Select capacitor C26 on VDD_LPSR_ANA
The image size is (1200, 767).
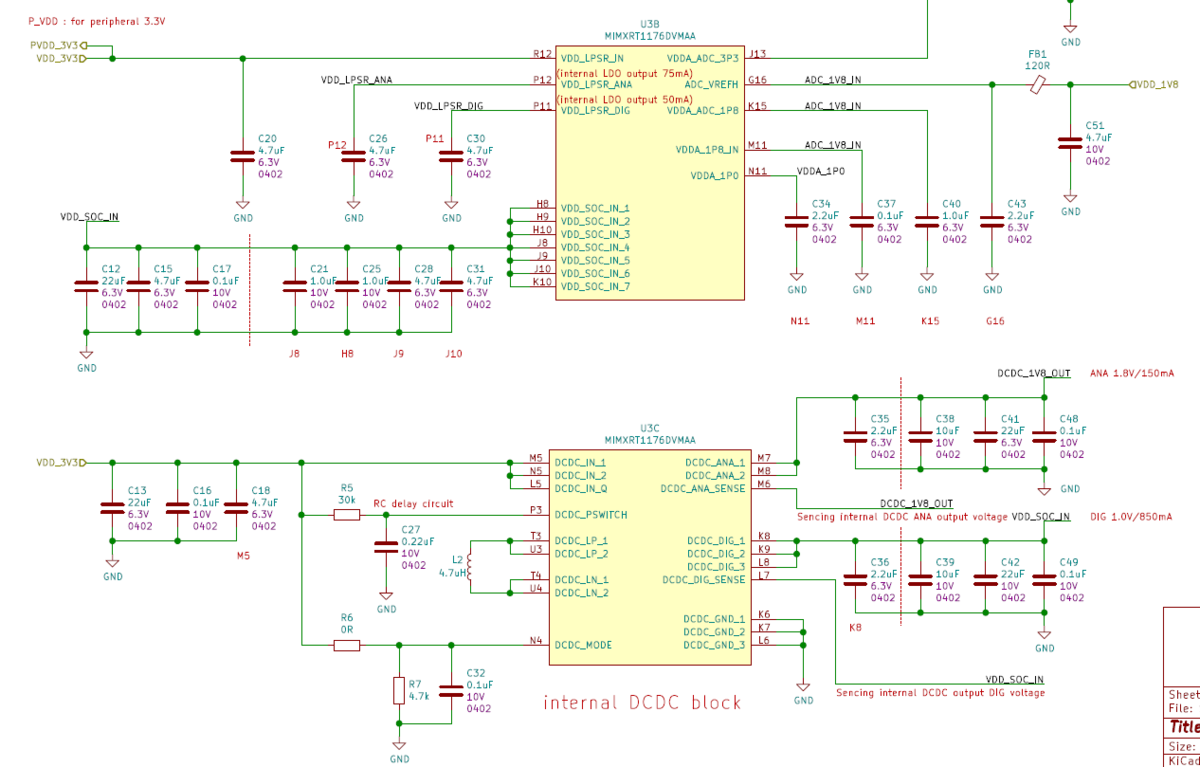coord(352,155)
